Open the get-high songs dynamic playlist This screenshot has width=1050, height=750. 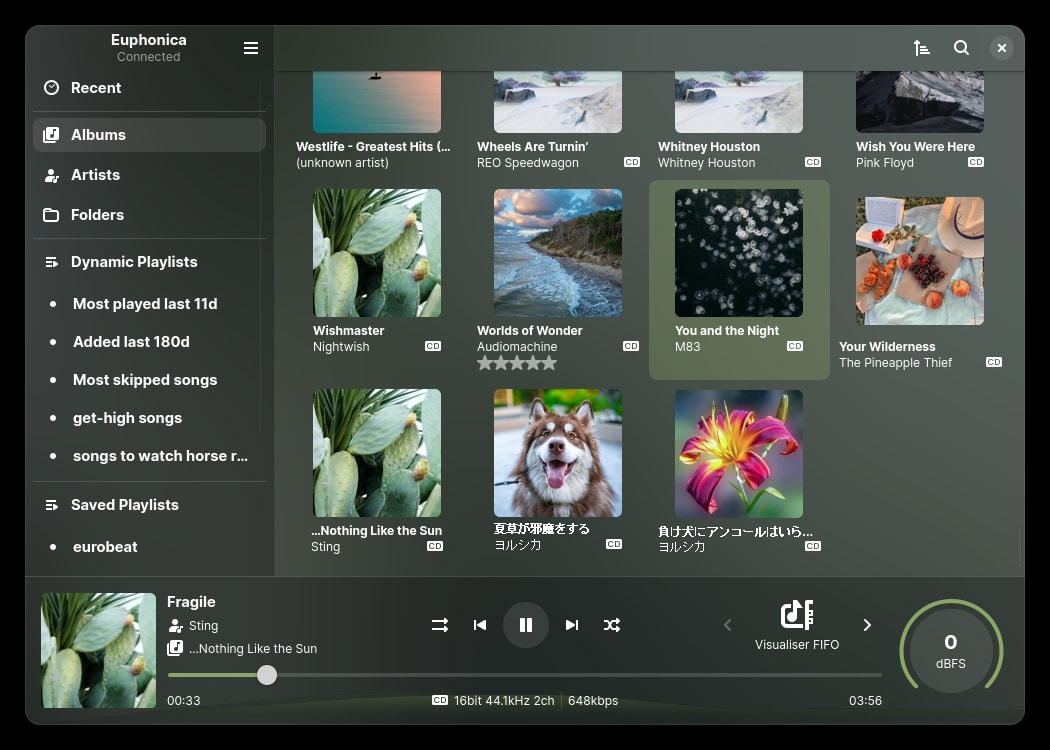point(127,417)
